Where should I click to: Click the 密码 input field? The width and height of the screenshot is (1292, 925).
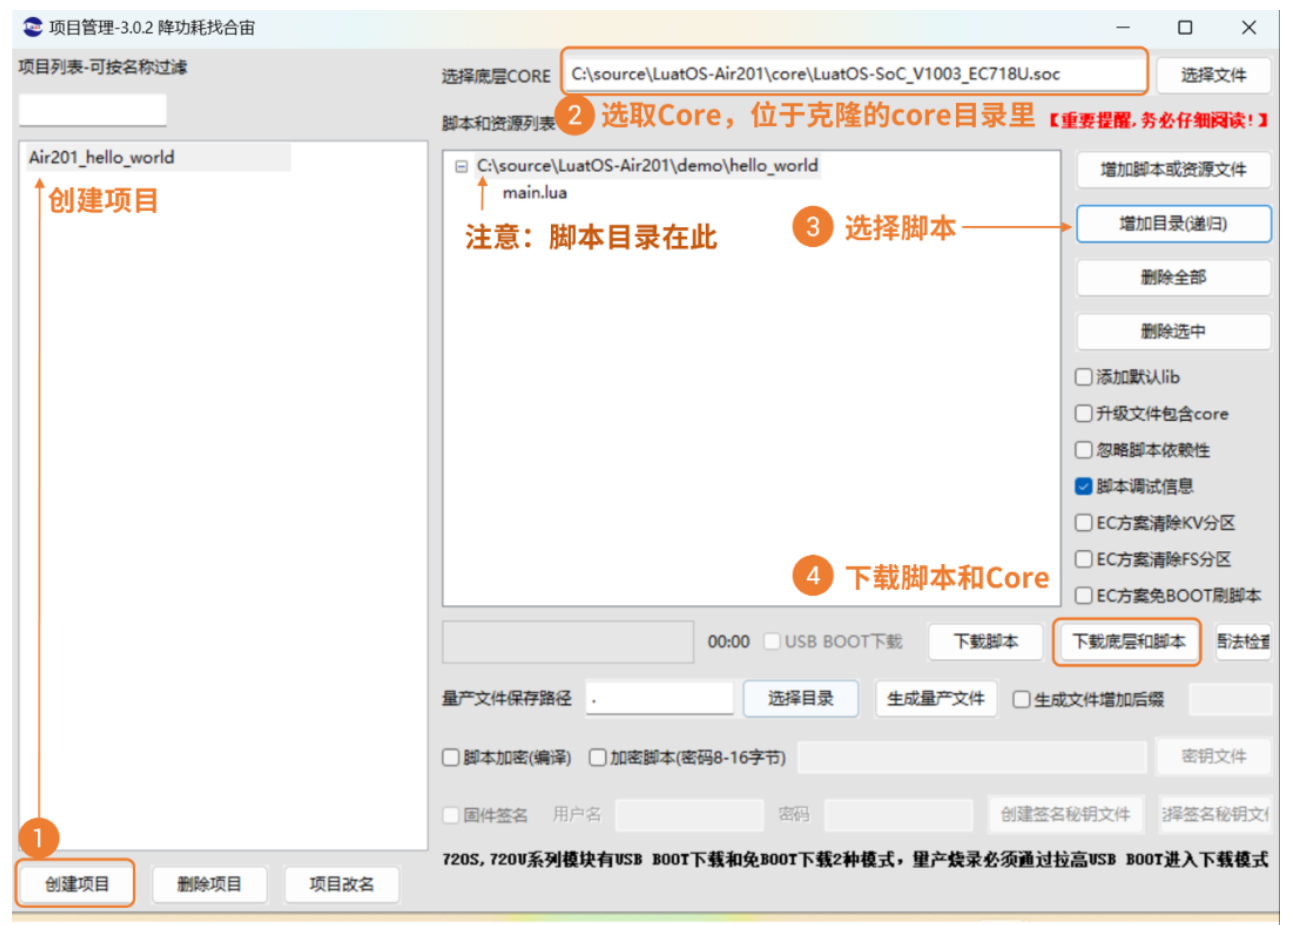coord(899,815)
